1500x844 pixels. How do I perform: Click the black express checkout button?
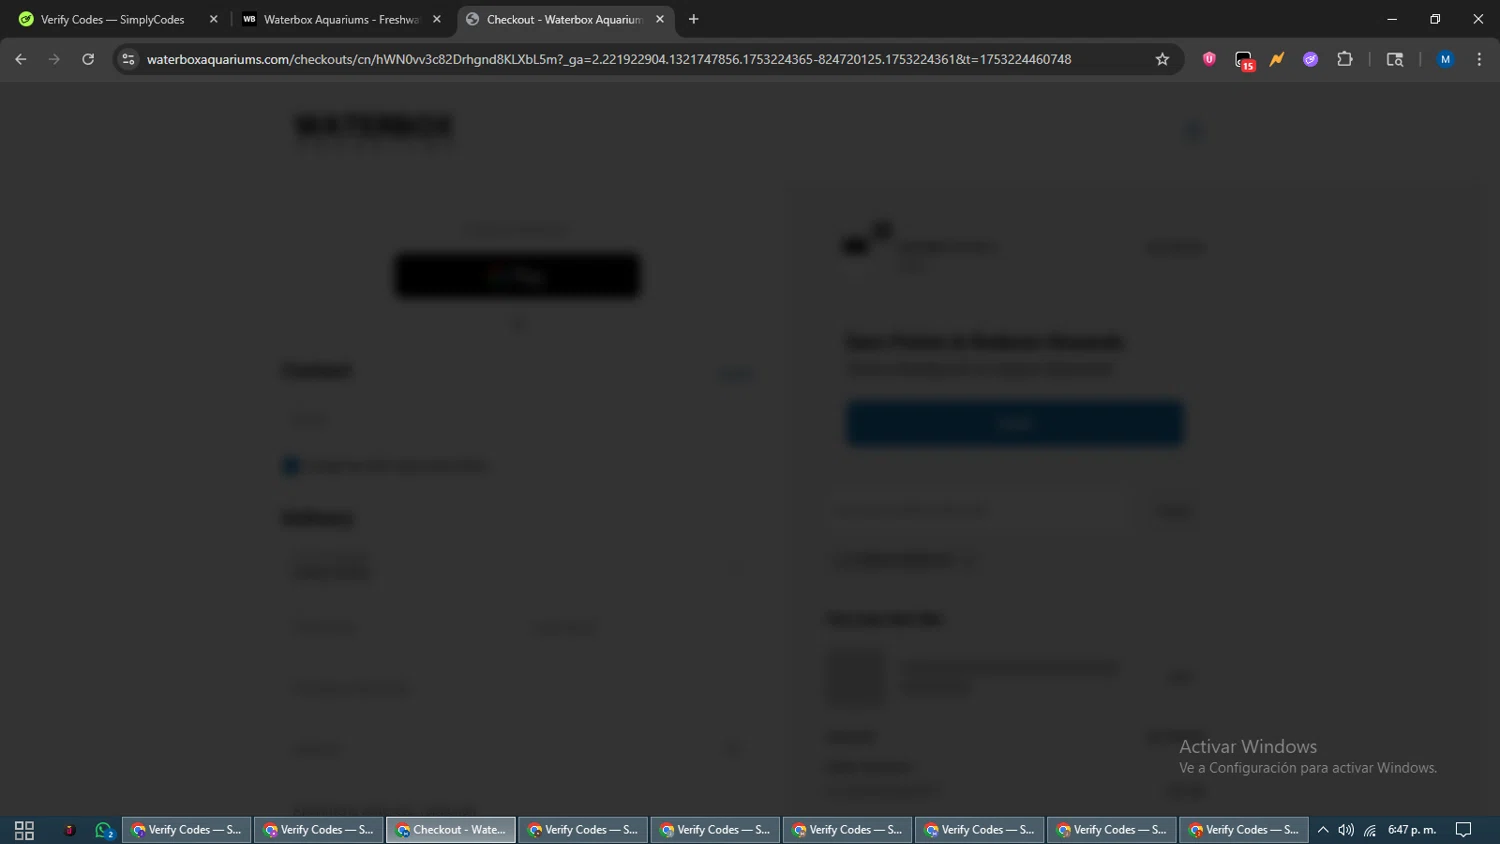click(517, 276)
